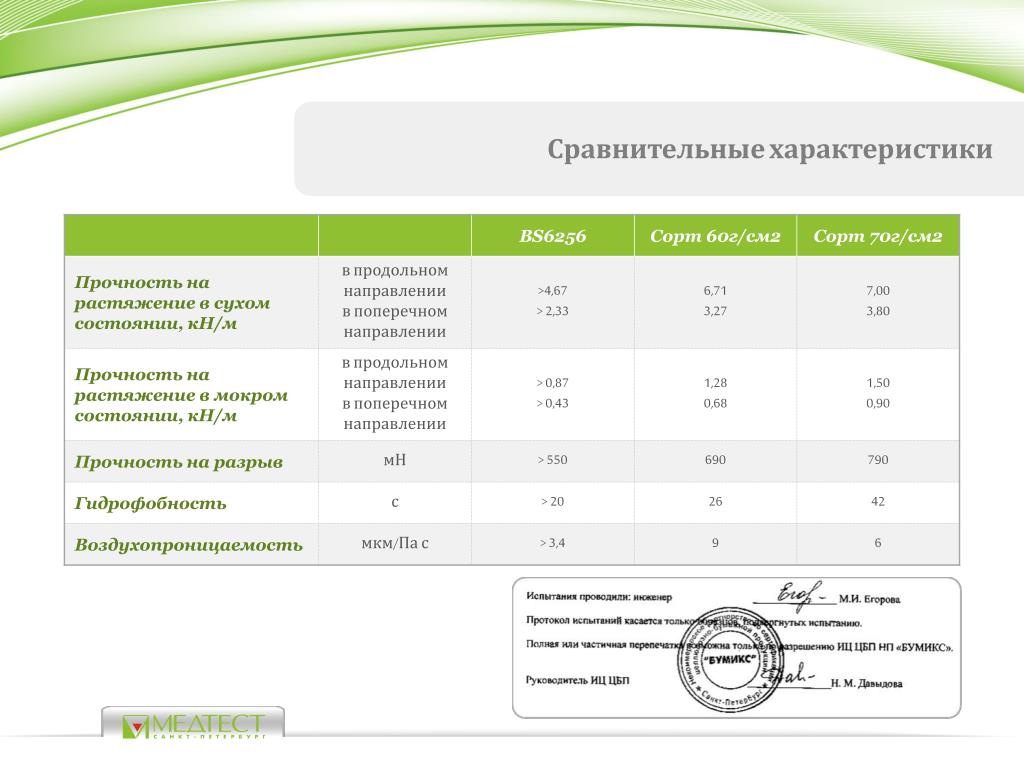Click the value '> 2,33' in BS6256 column
1024x768 pixels.
pos(552,311)
